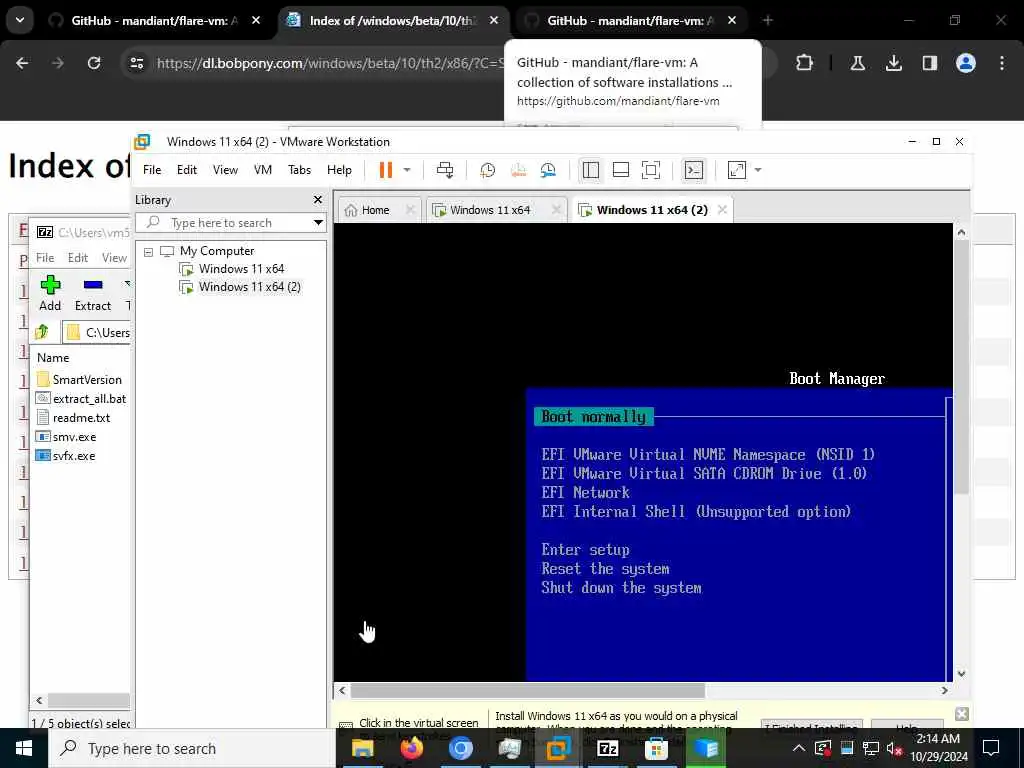Viewport: 1024px width, 768px height.
Task: Click the grayed-out revert to snapshot icon
Action: (x=518, y=170)
